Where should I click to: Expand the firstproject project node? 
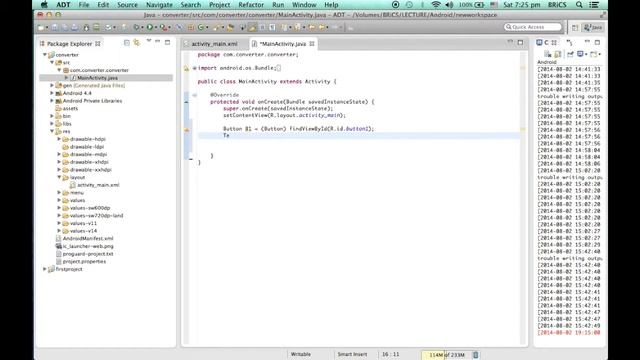45,269
